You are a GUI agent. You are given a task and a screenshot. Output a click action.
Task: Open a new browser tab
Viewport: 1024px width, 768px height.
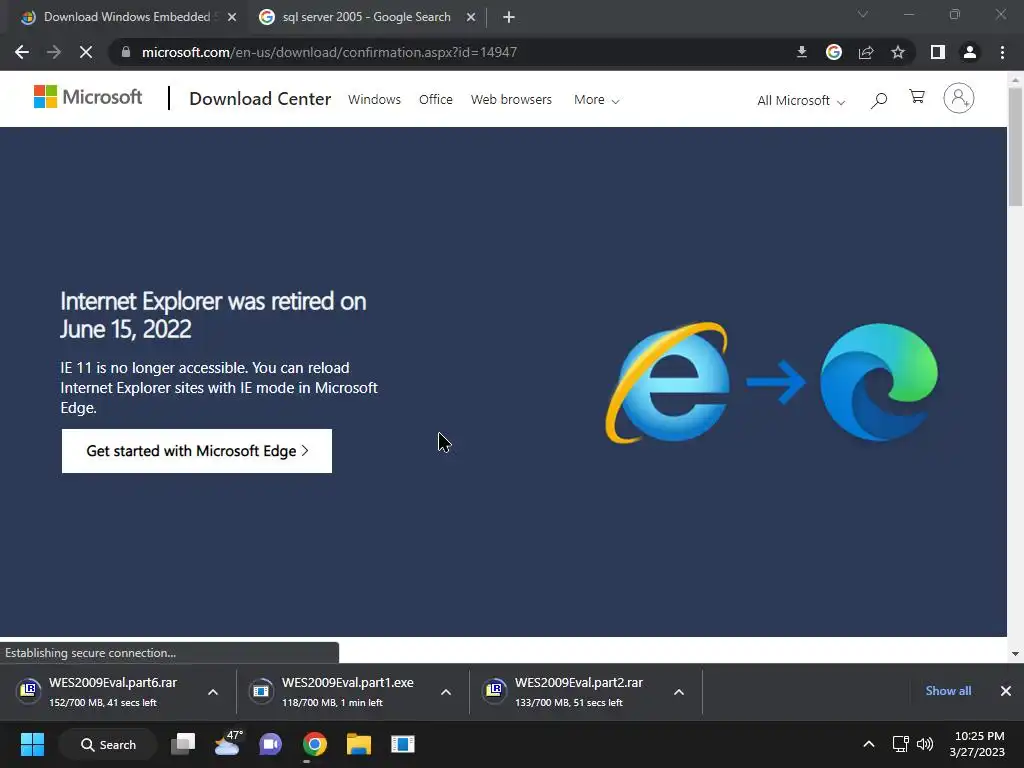509,18
